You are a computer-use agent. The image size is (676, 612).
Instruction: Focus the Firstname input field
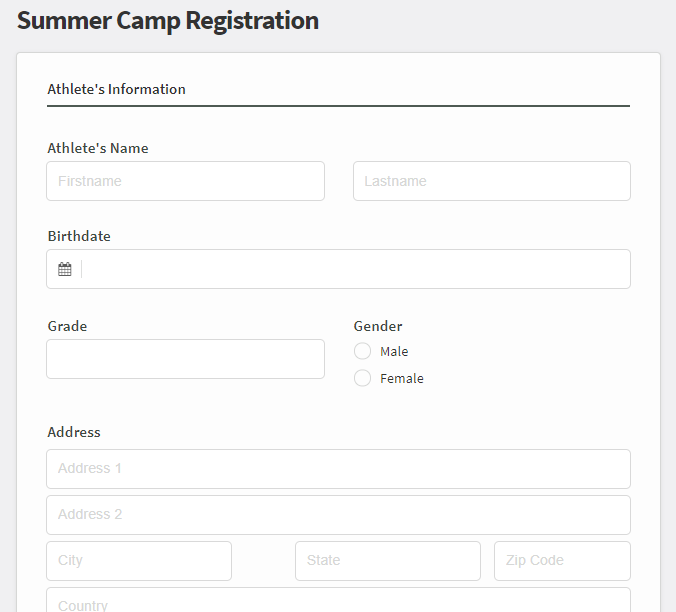[x=185, y=181]
